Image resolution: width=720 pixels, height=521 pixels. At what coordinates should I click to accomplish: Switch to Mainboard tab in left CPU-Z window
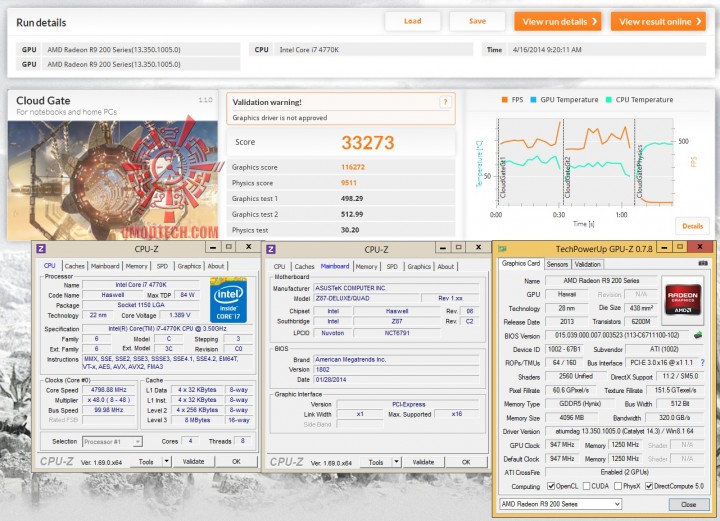[105, 266]
